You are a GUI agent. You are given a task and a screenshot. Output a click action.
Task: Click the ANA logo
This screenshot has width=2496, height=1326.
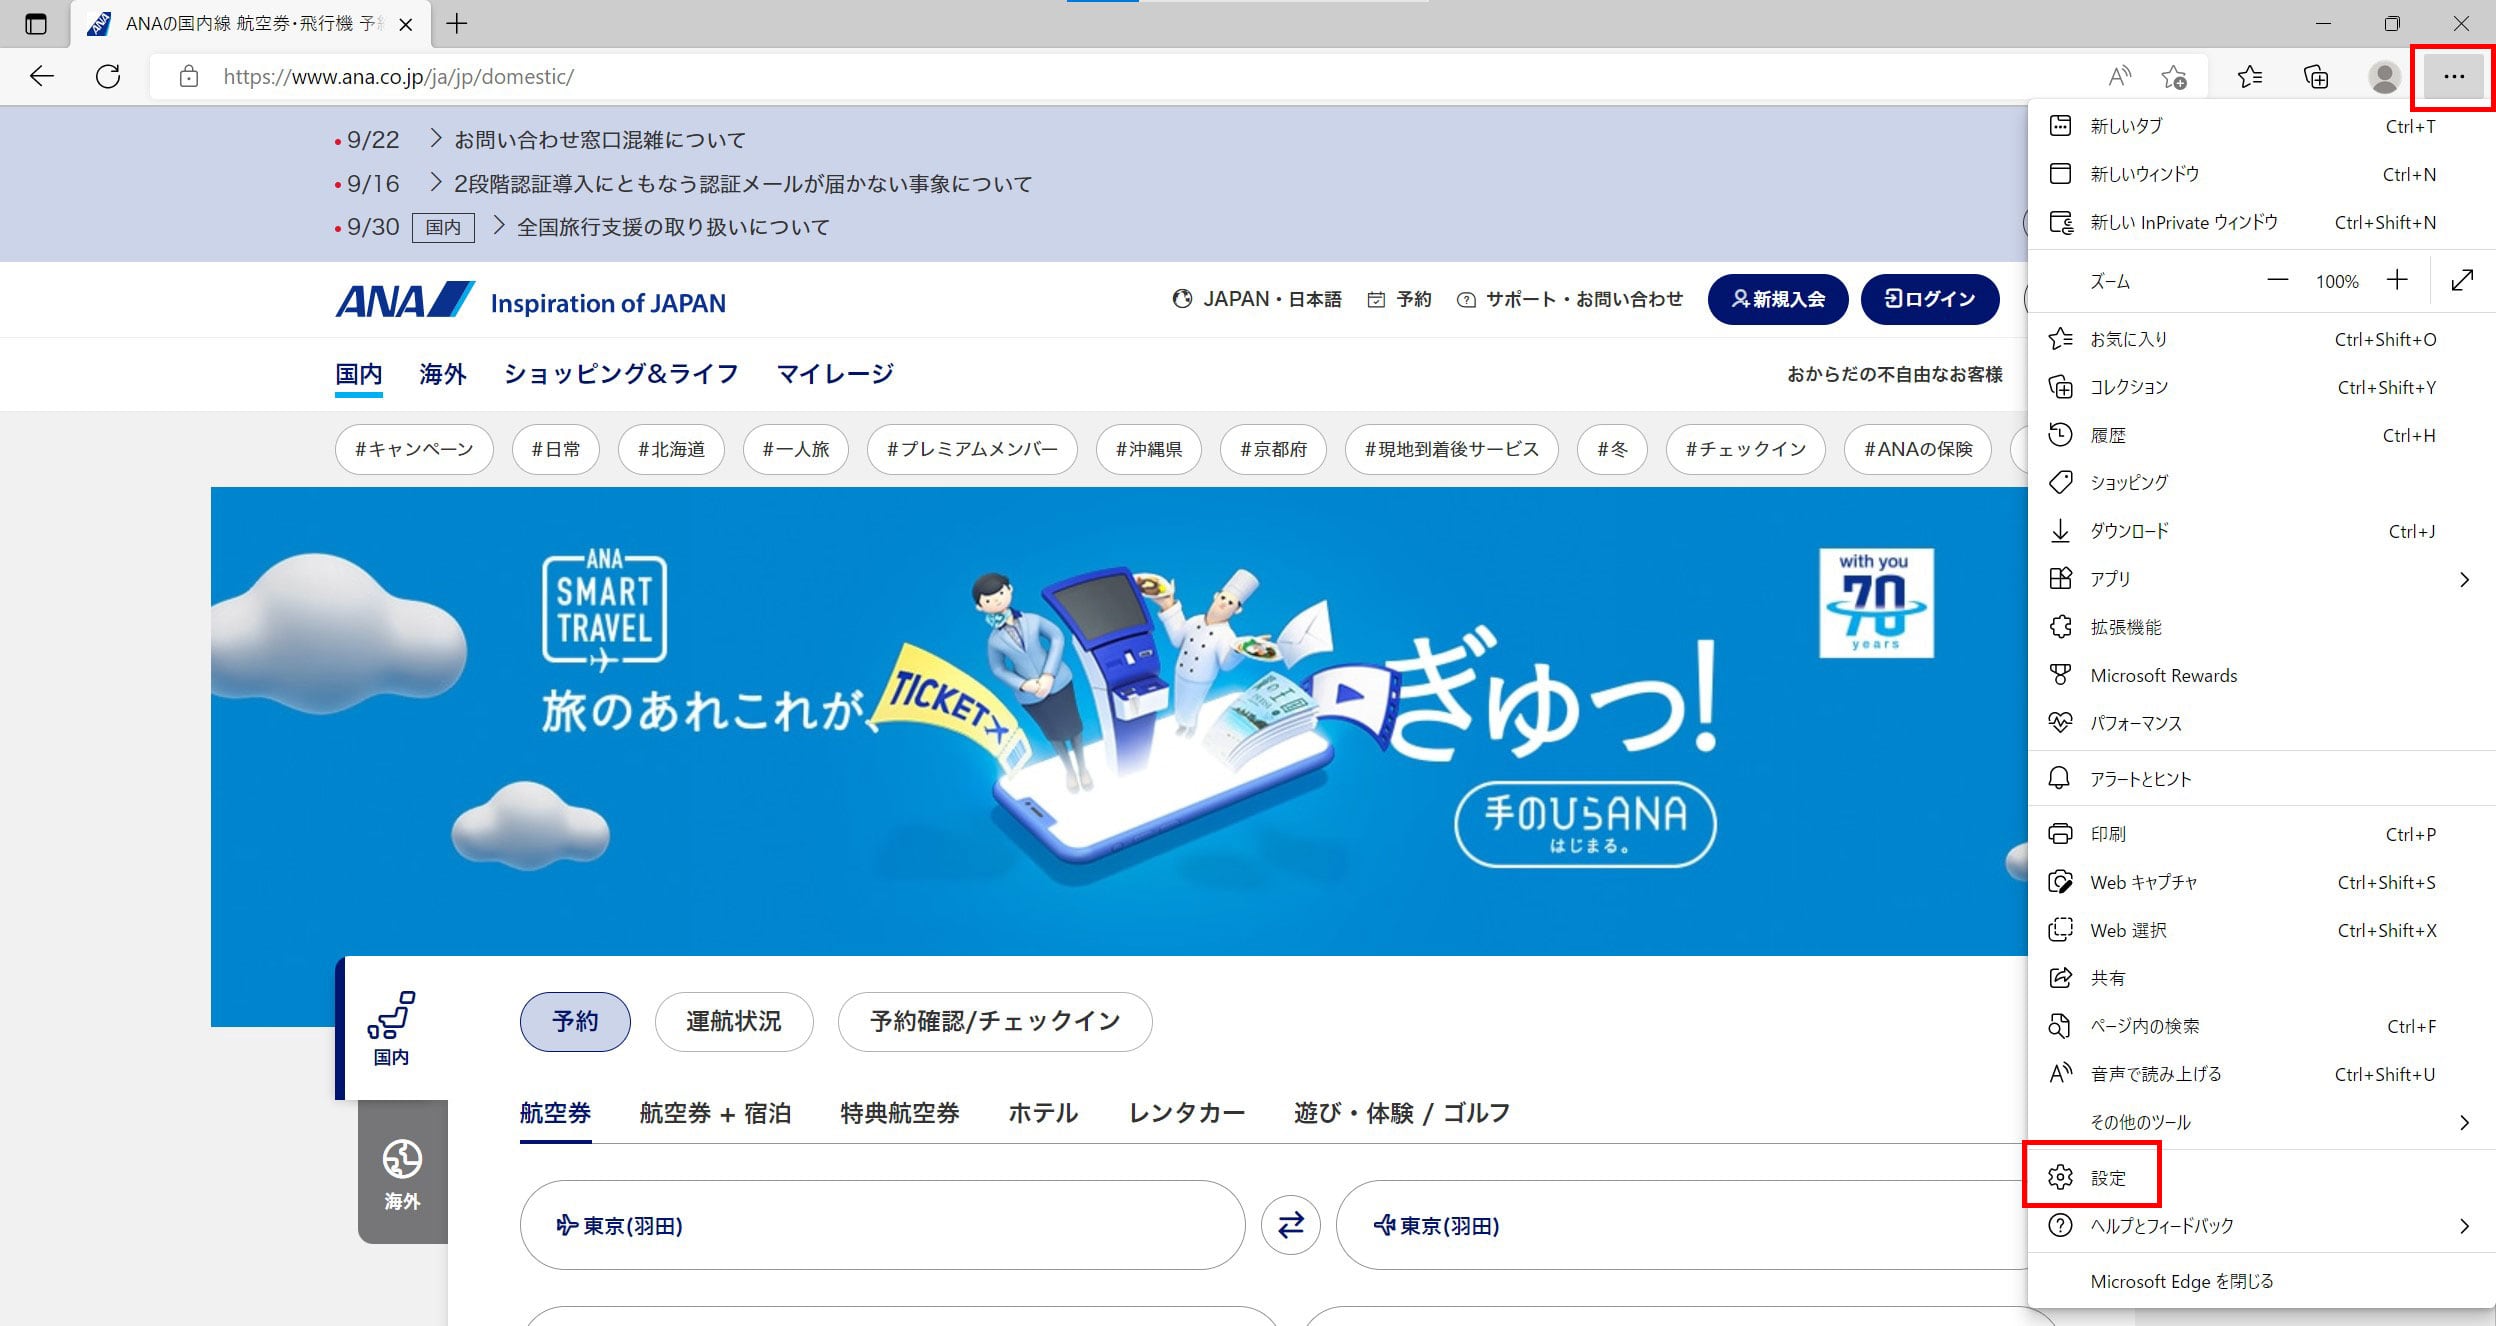[x=405, y=300]
